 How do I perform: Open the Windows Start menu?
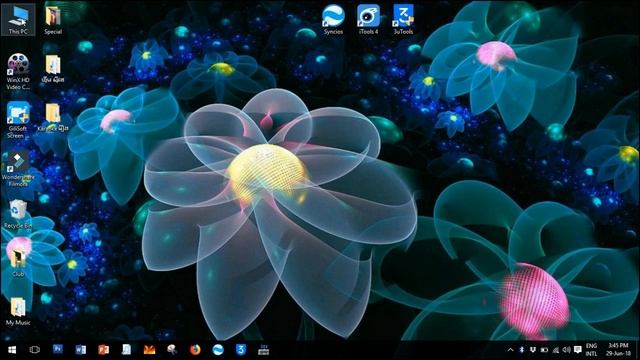[x=12, y=350]
